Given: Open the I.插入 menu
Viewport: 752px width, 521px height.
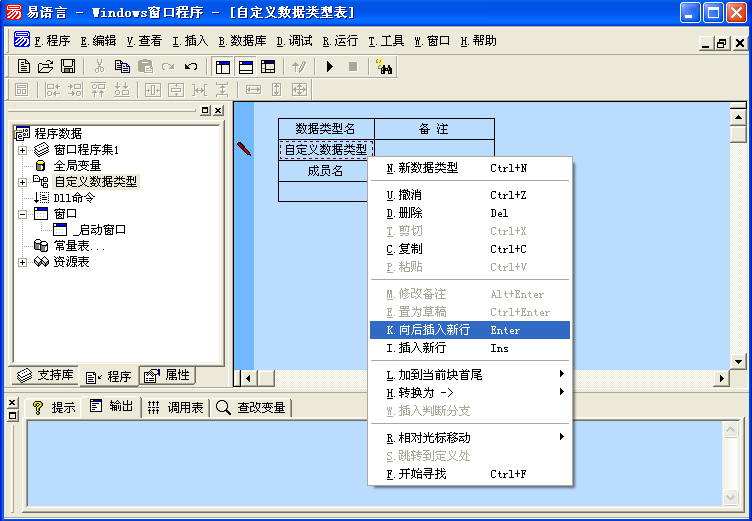Looking at the screenshot, I should tap(190, 41).
